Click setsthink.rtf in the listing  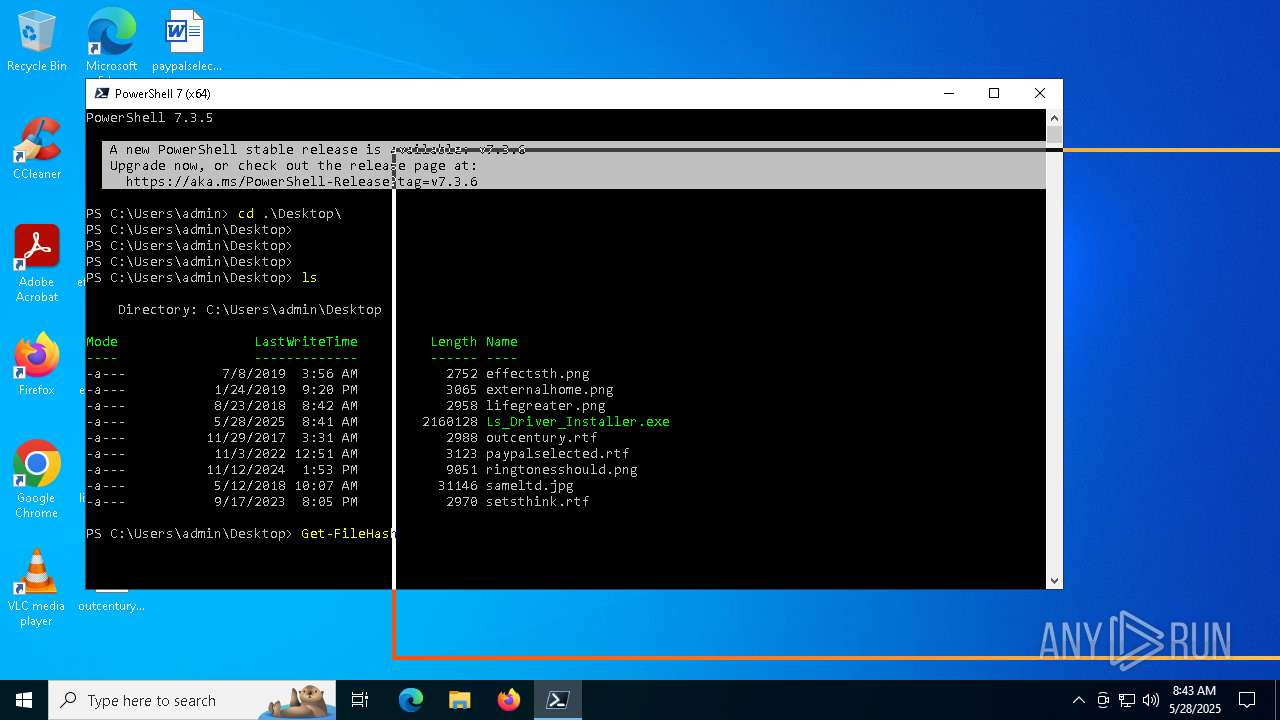point(537,502)
